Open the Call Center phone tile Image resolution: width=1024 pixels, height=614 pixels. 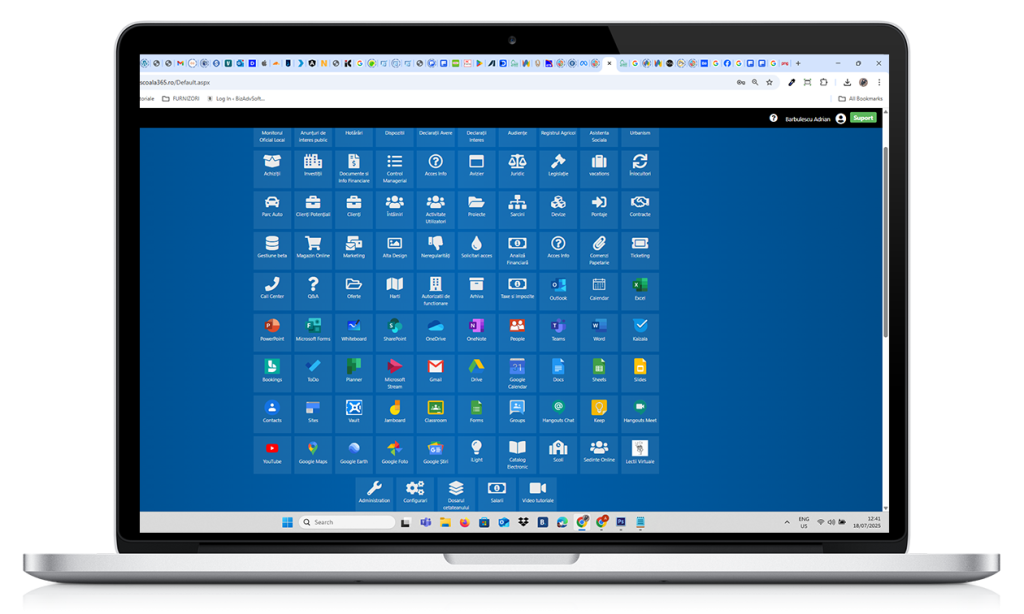click(x=272, y=291)
